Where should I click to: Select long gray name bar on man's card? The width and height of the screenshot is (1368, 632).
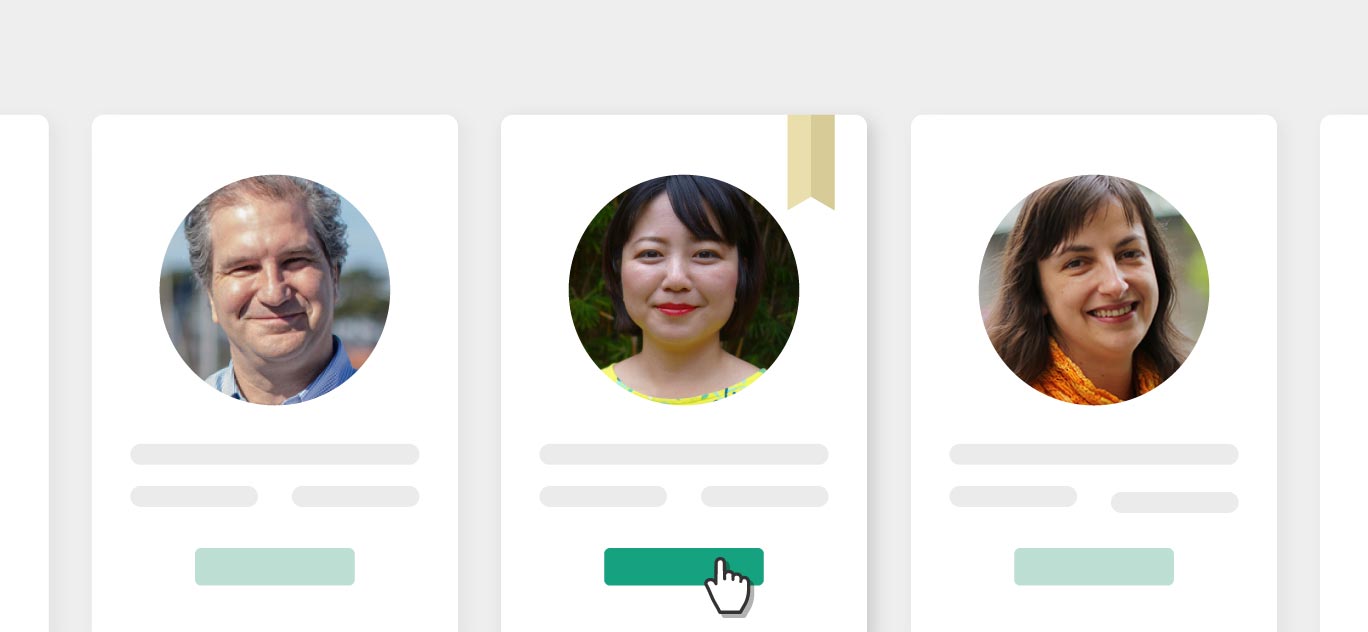point(275,454)
